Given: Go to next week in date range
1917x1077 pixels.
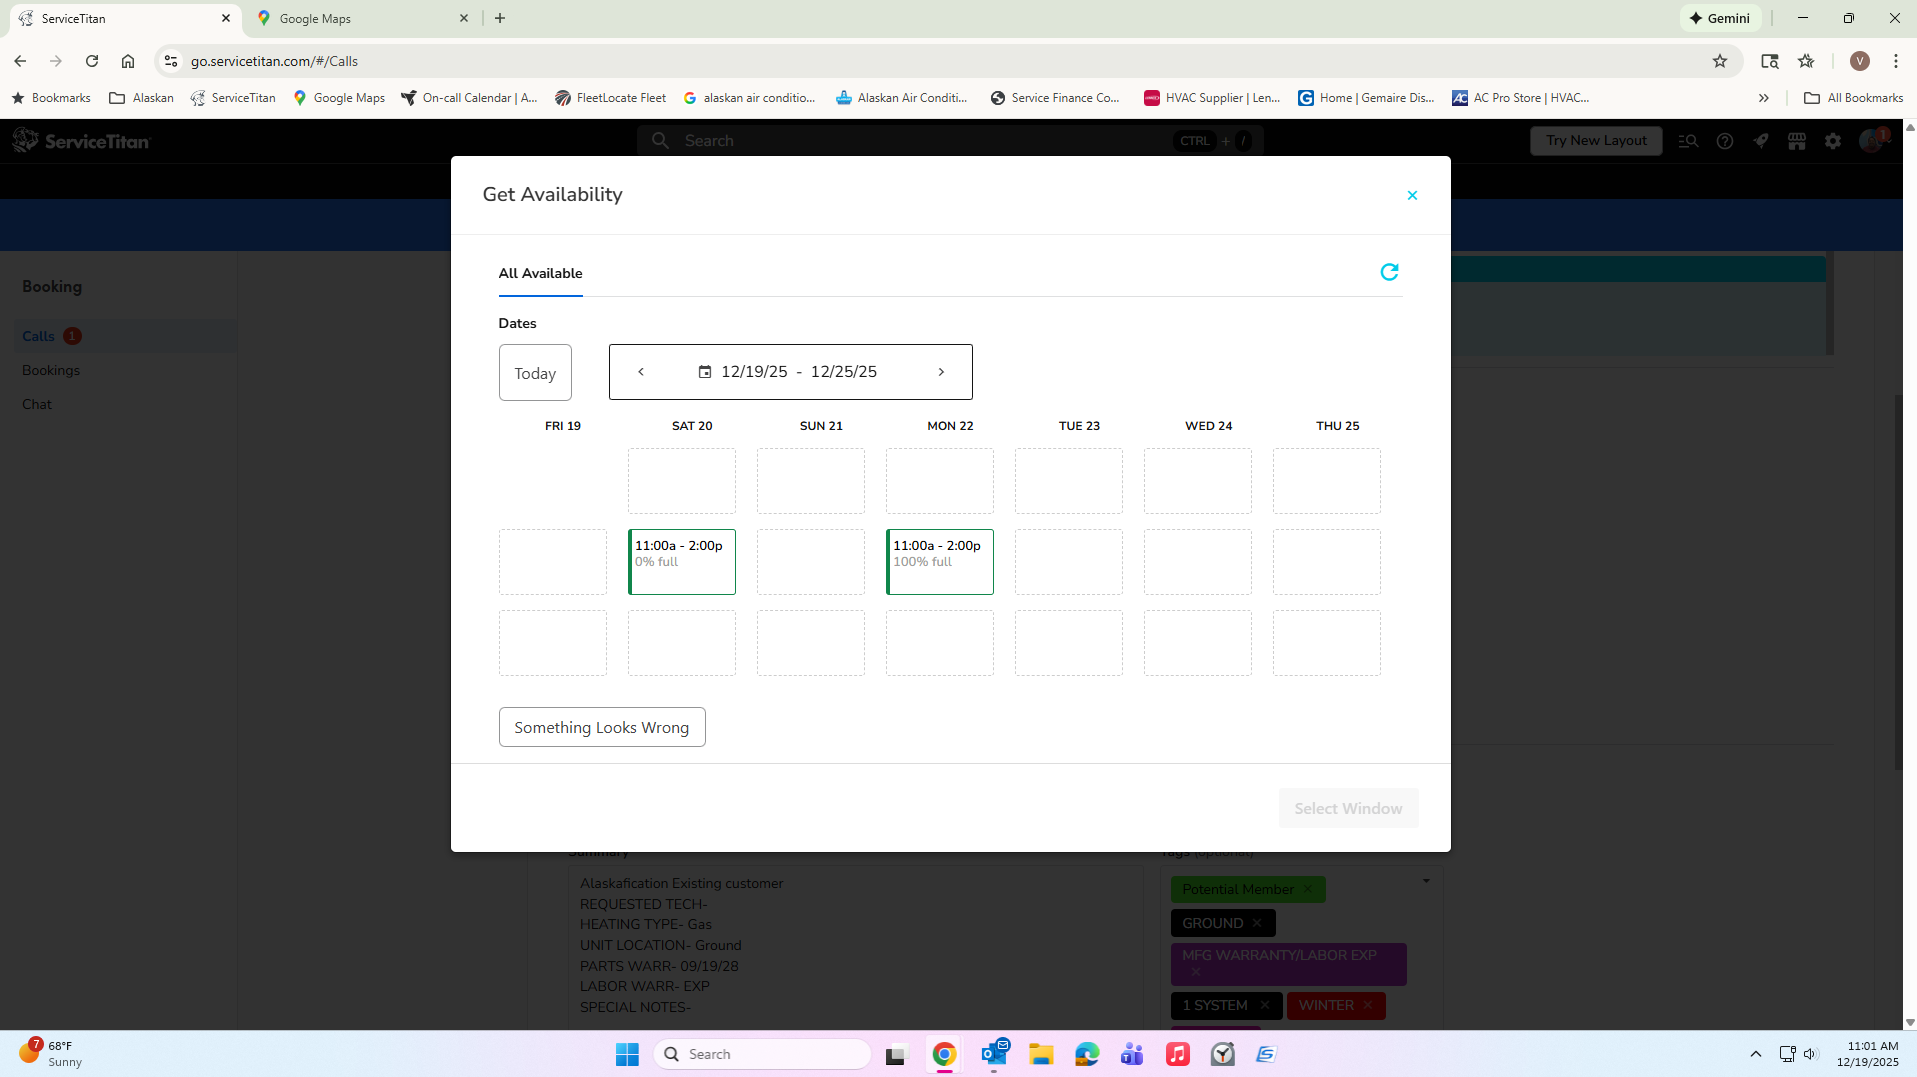Looking at the screenshot, I should pyautogui.click(x=941, y=372).
